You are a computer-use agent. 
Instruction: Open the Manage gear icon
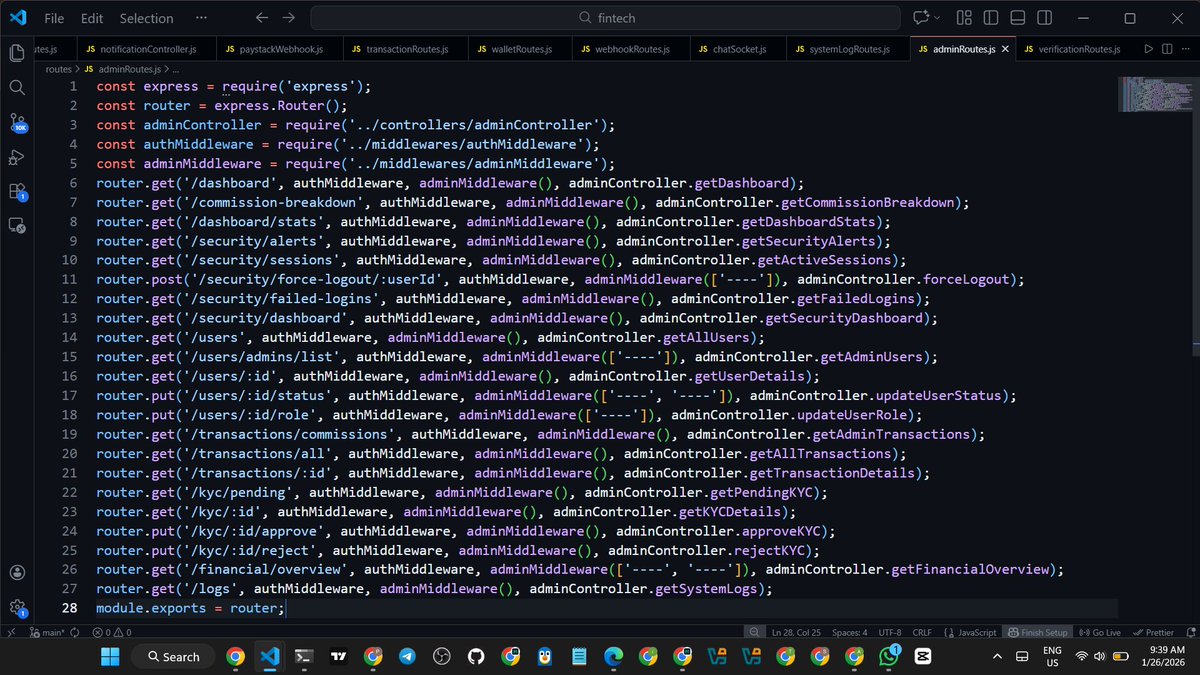pos(17,607)
